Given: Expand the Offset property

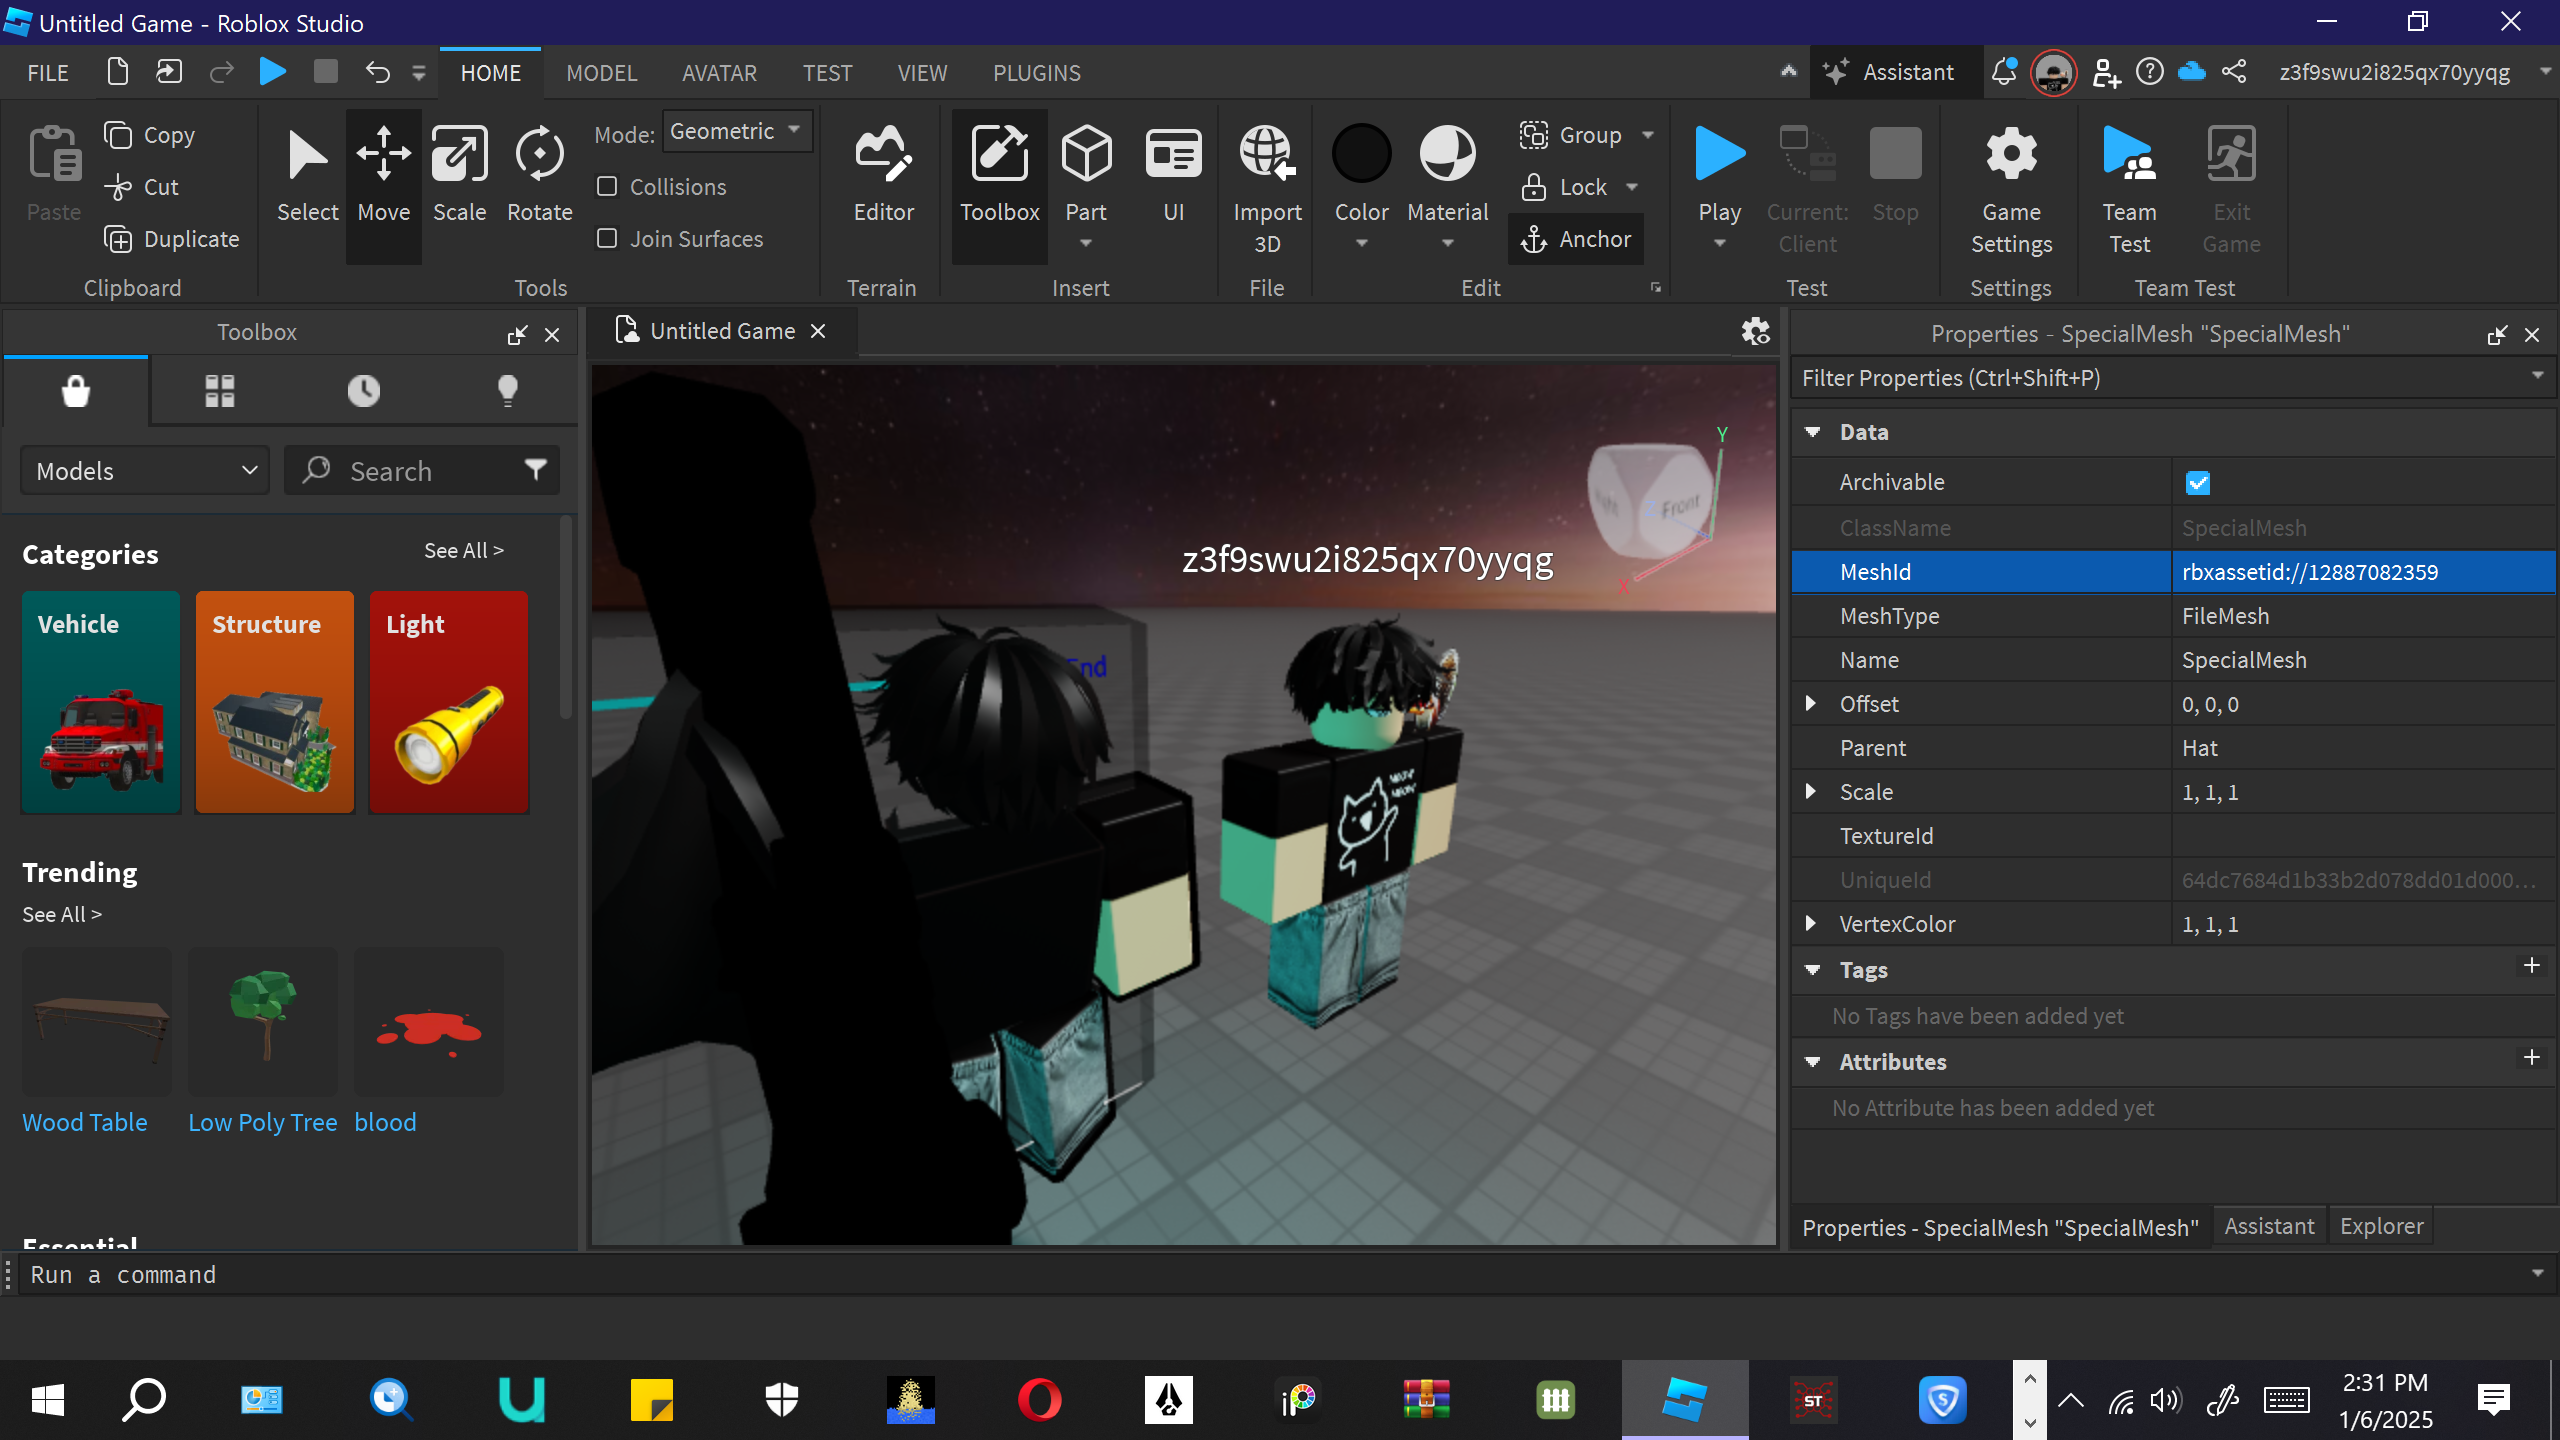Looking at the screenshot, I should click(1811, 704).
